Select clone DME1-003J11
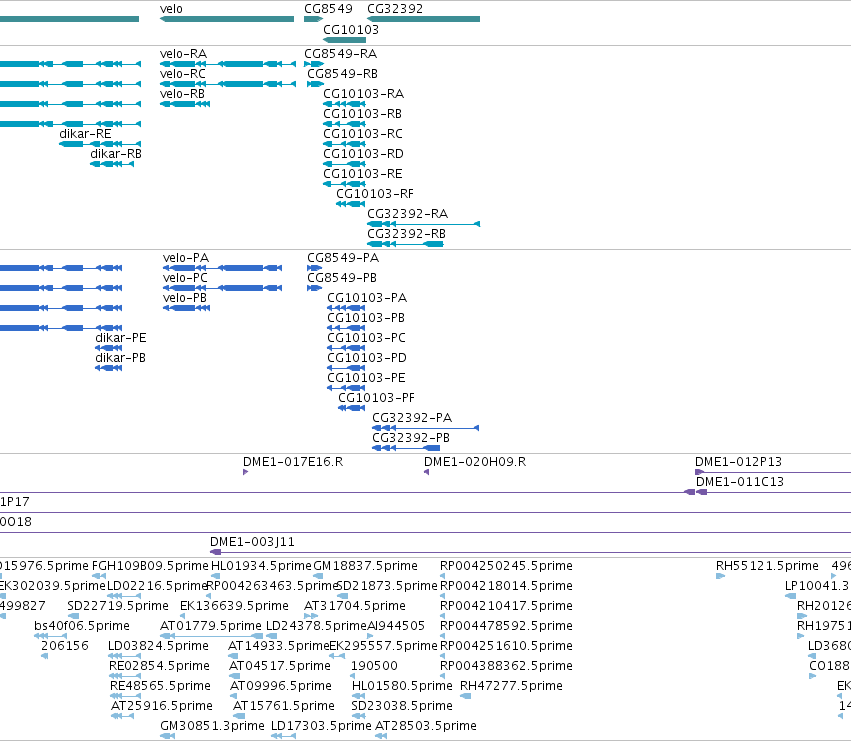The width and height of the screenshot is (851, 741). [252, 542]
